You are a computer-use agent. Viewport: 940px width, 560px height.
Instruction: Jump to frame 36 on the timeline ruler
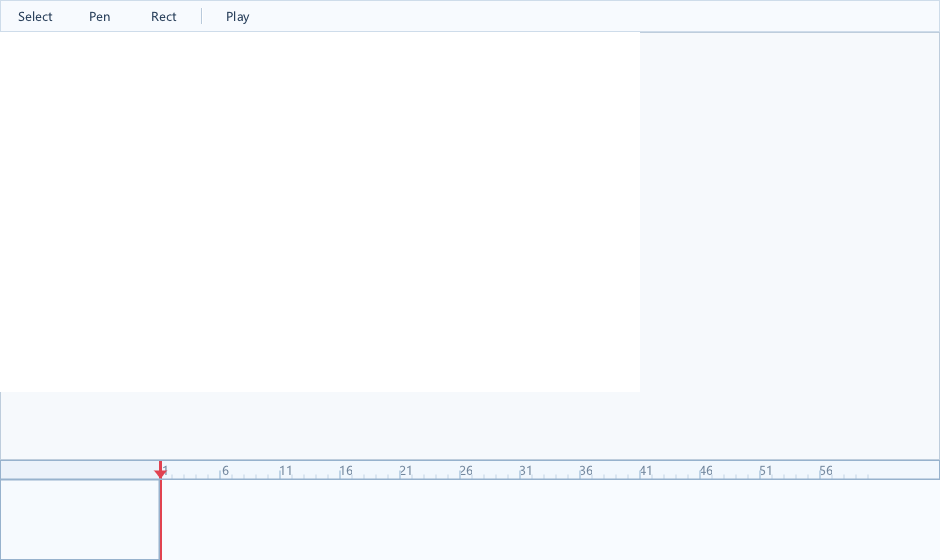tap(586, 471)
